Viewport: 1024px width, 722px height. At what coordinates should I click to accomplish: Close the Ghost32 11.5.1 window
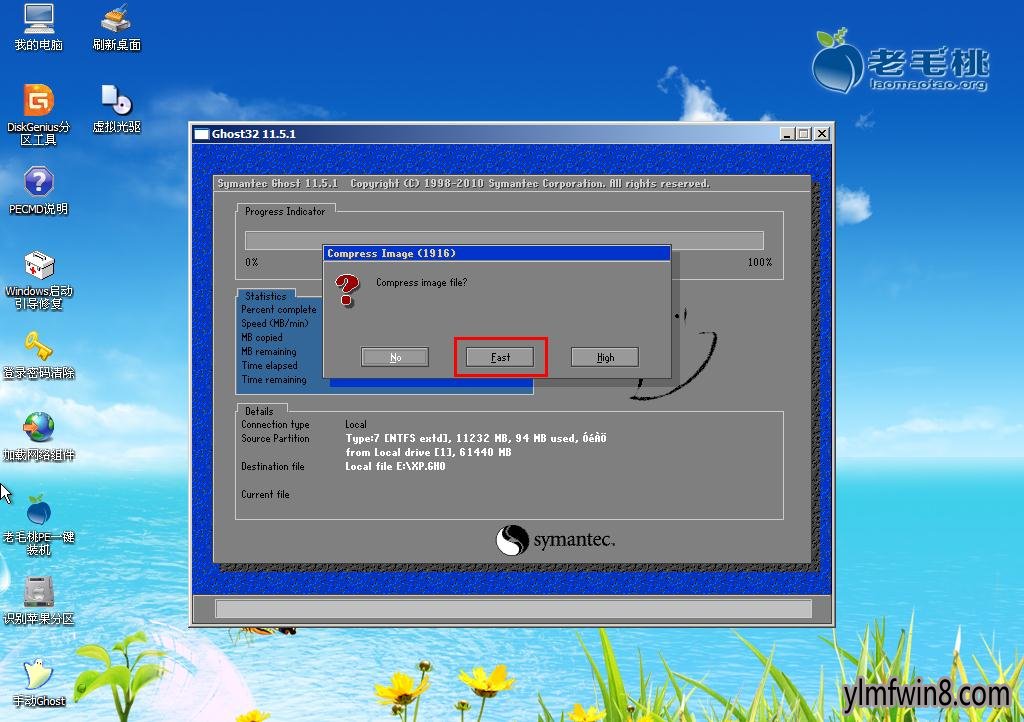click(x=822, y=134)
